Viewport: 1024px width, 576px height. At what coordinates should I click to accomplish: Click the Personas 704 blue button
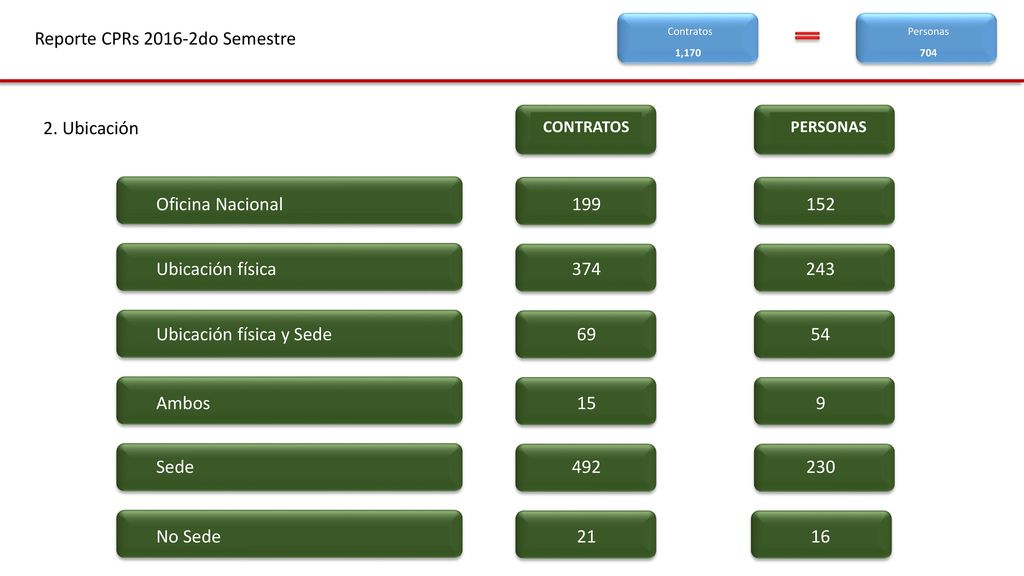click(x=926, y=39)
